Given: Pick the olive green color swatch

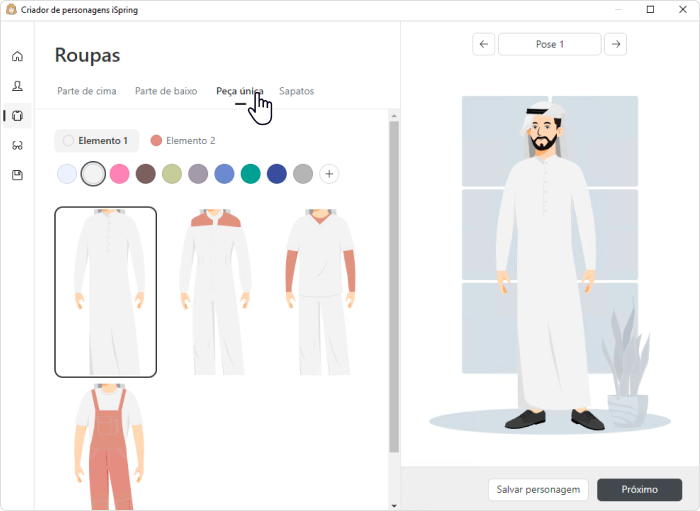Looking at the screenshot, I should 172,174.
